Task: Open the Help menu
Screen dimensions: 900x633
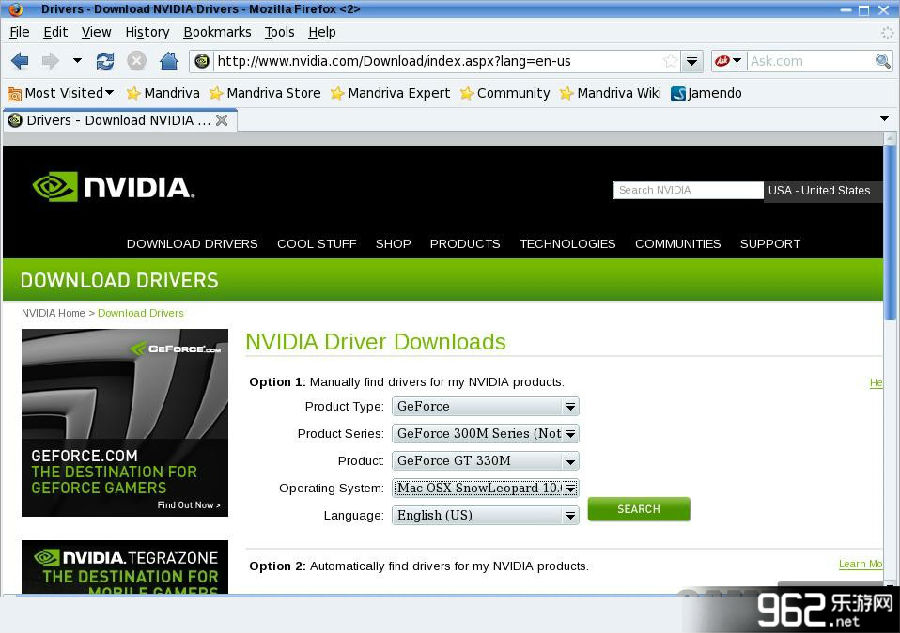Action: coord(321,32)
